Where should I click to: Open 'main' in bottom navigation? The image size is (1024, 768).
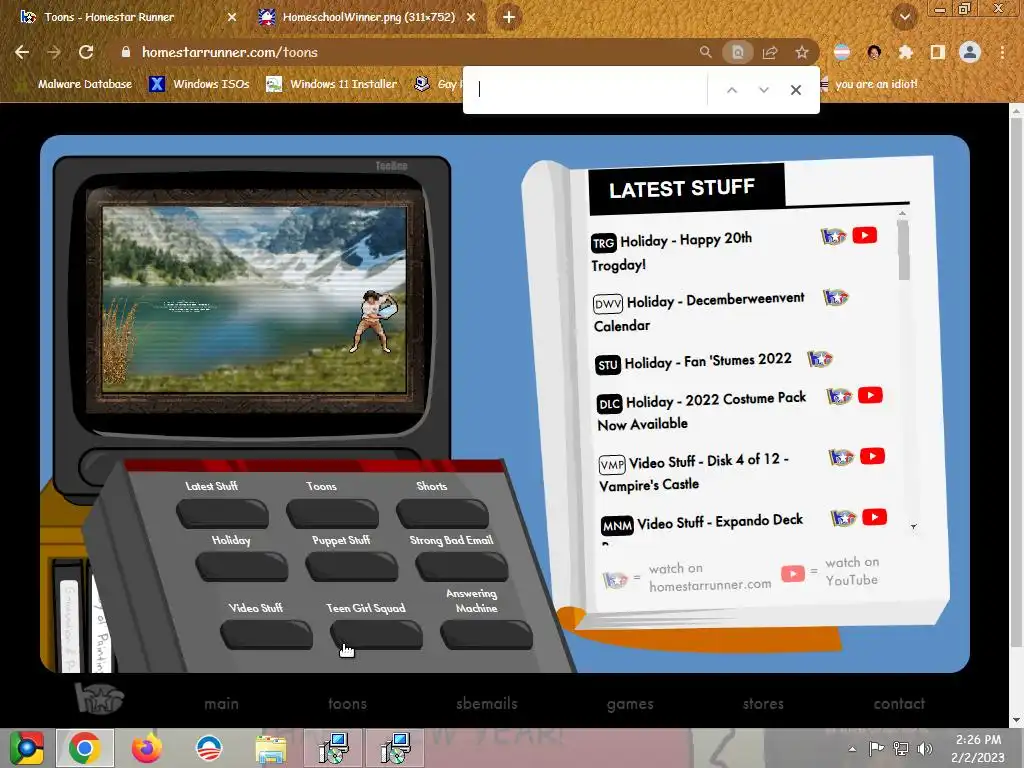(221, 703)
